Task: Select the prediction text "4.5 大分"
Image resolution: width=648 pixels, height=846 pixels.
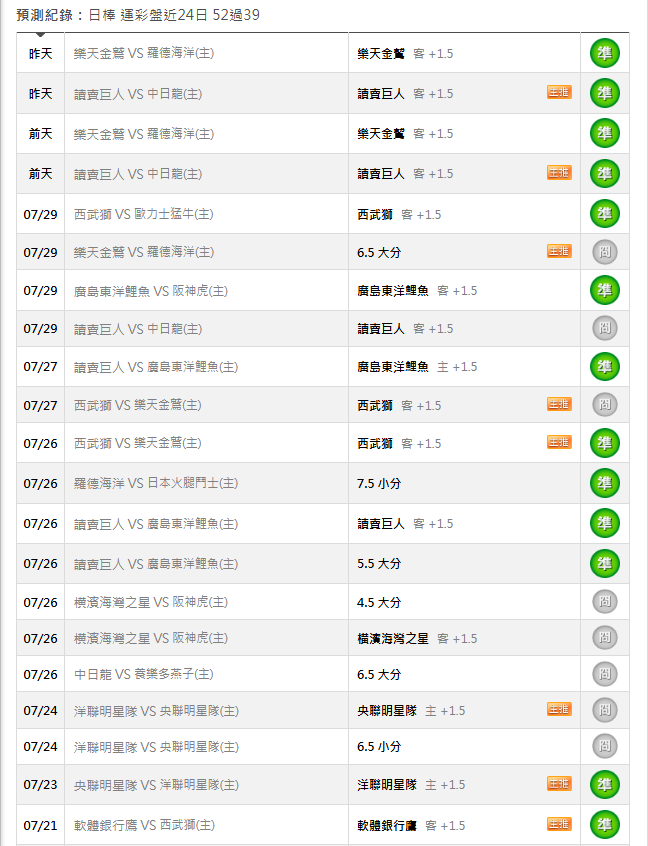Action: 379,602
